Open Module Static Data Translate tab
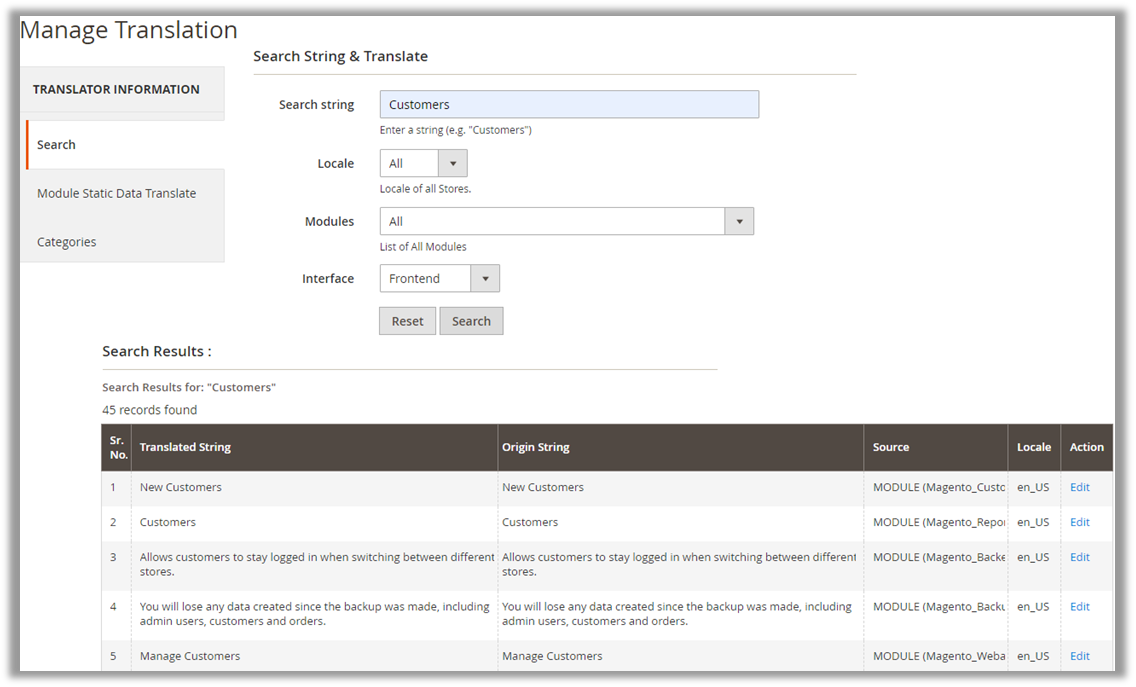 (116, 194)
